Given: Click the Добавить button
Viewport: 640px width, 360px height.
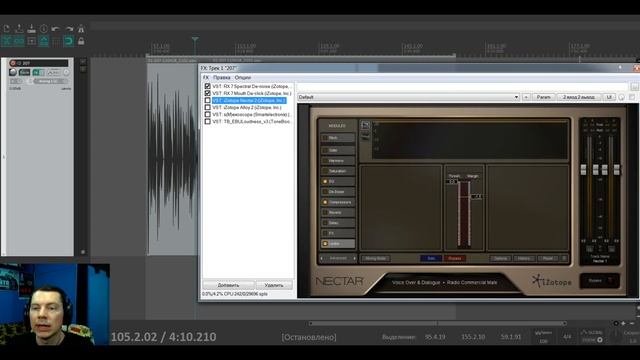Looking at the screenshot, I should tap(228, 285).
